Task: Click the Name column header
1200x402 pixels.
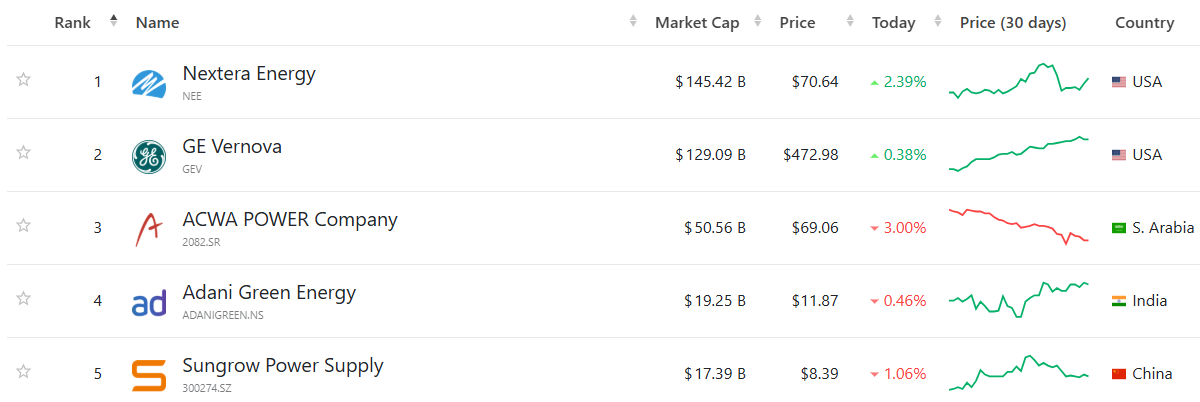Action: pos(157,23)
